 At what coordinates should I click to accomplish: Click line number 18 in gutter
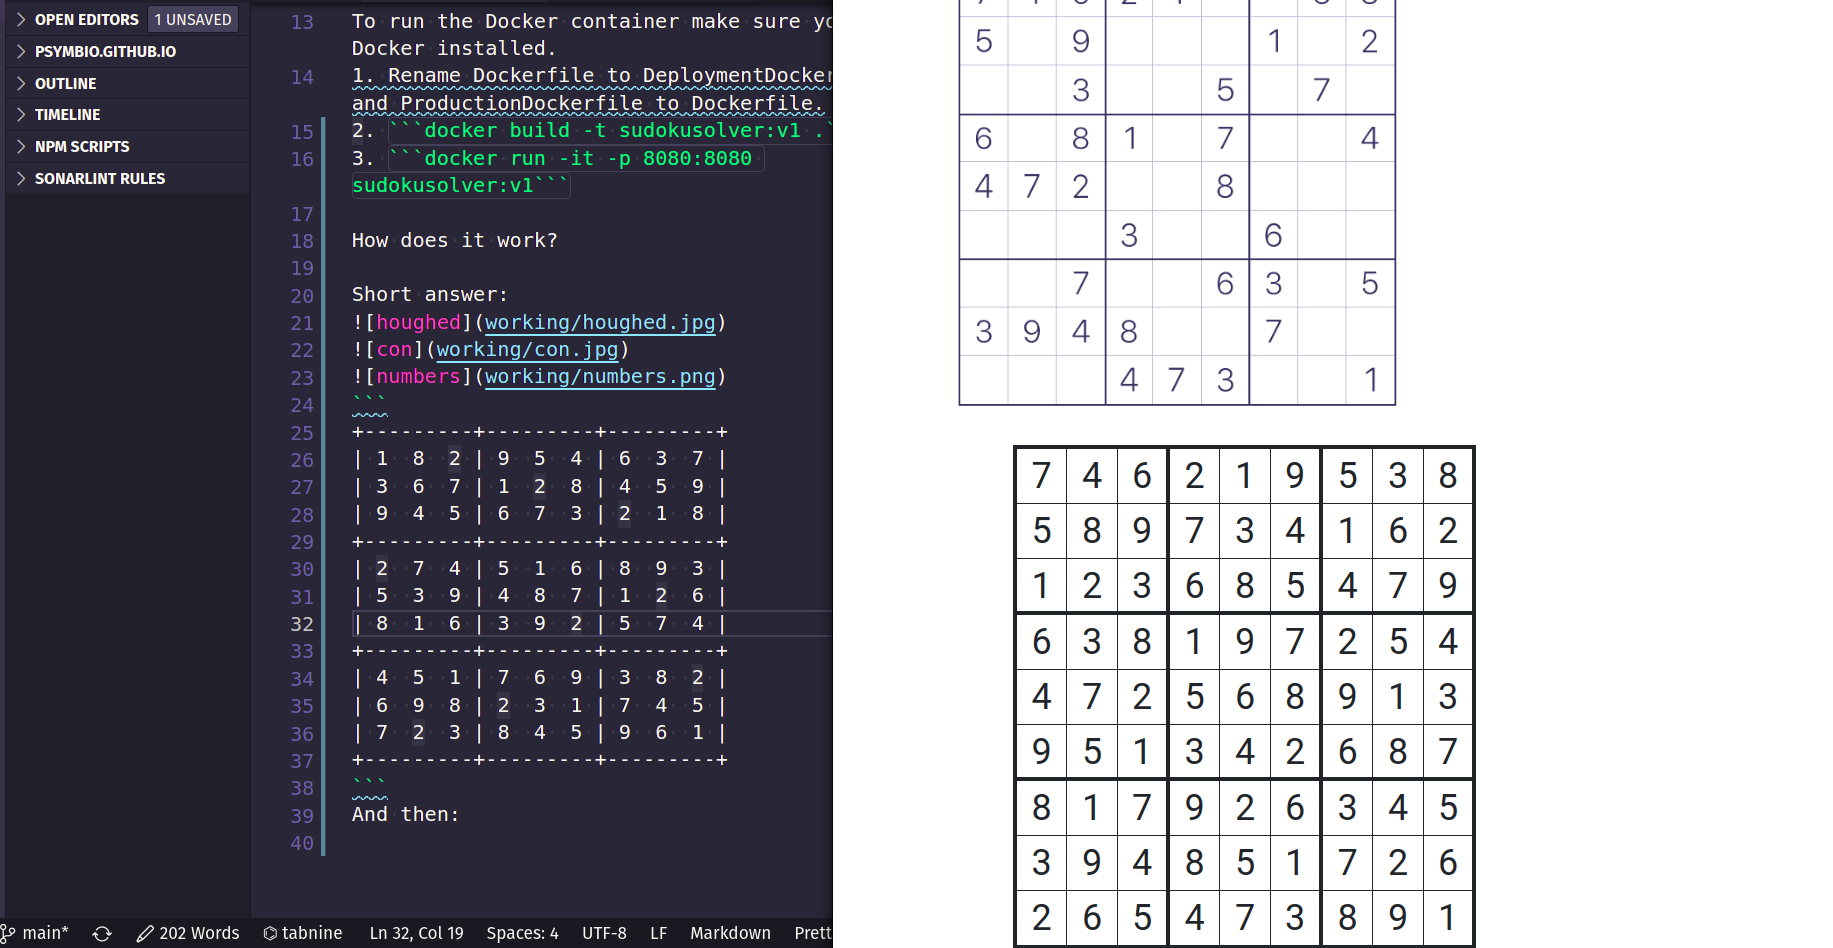(302, 241)
